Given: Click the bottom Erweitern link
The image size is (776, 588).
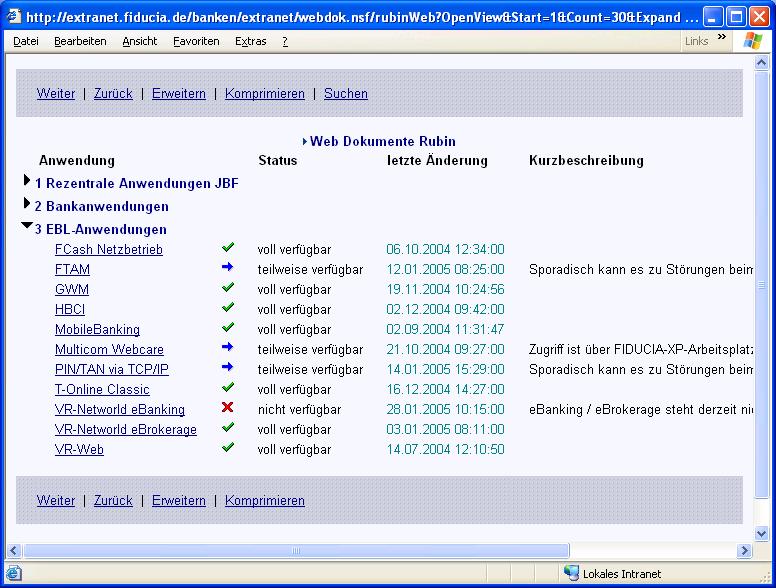Looking at the screenshot, I should coord(179,500).
